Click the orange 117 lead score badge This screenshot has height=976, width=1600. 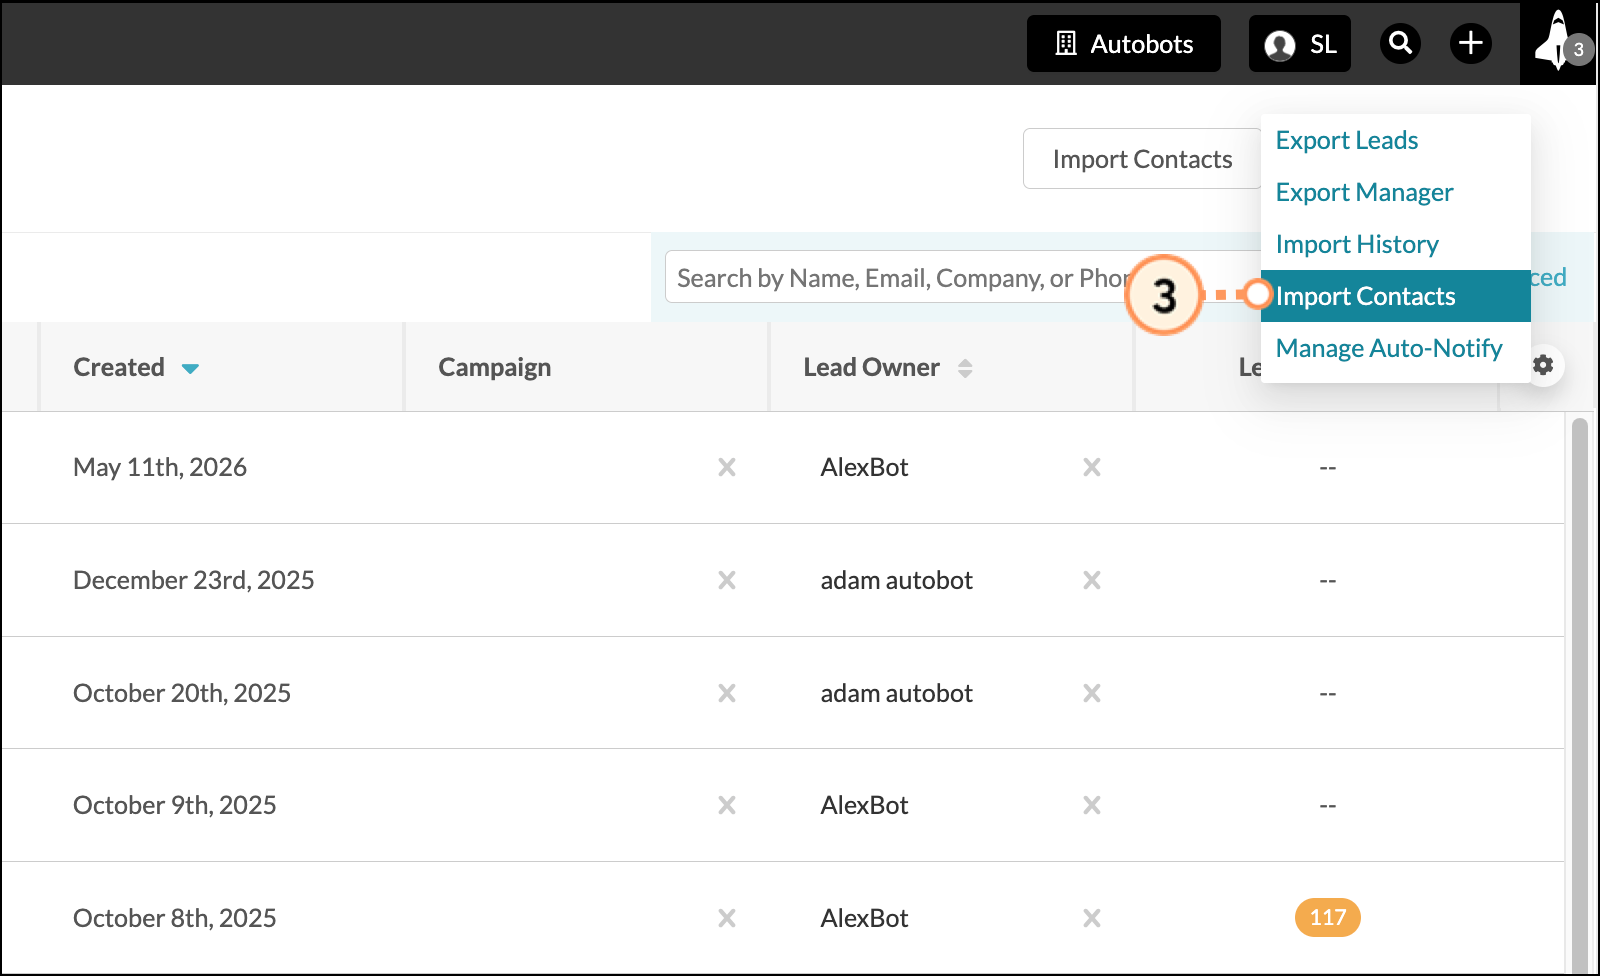click(x=1327, y=917)
